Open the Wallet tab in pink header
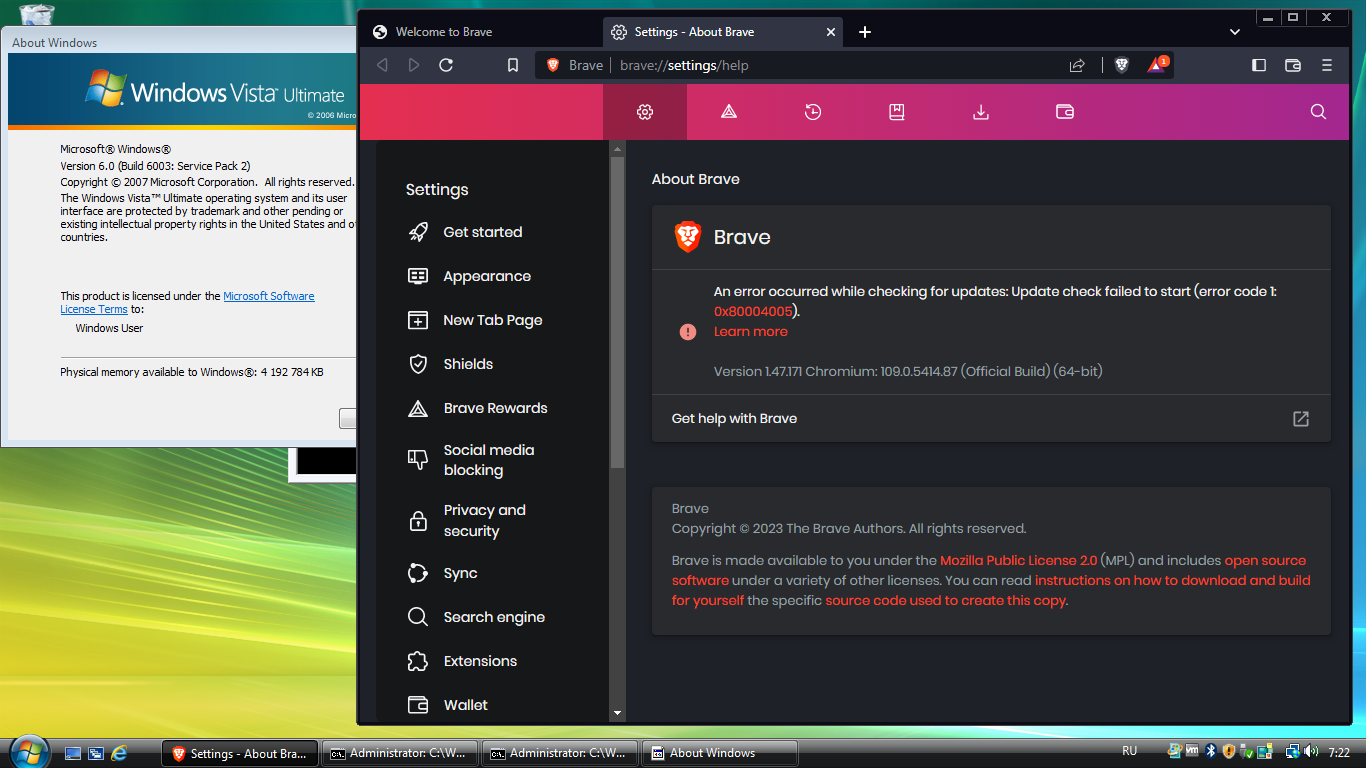Image resolution: width=1366 pixels, height=768 pixels. tap(1065, 112)
